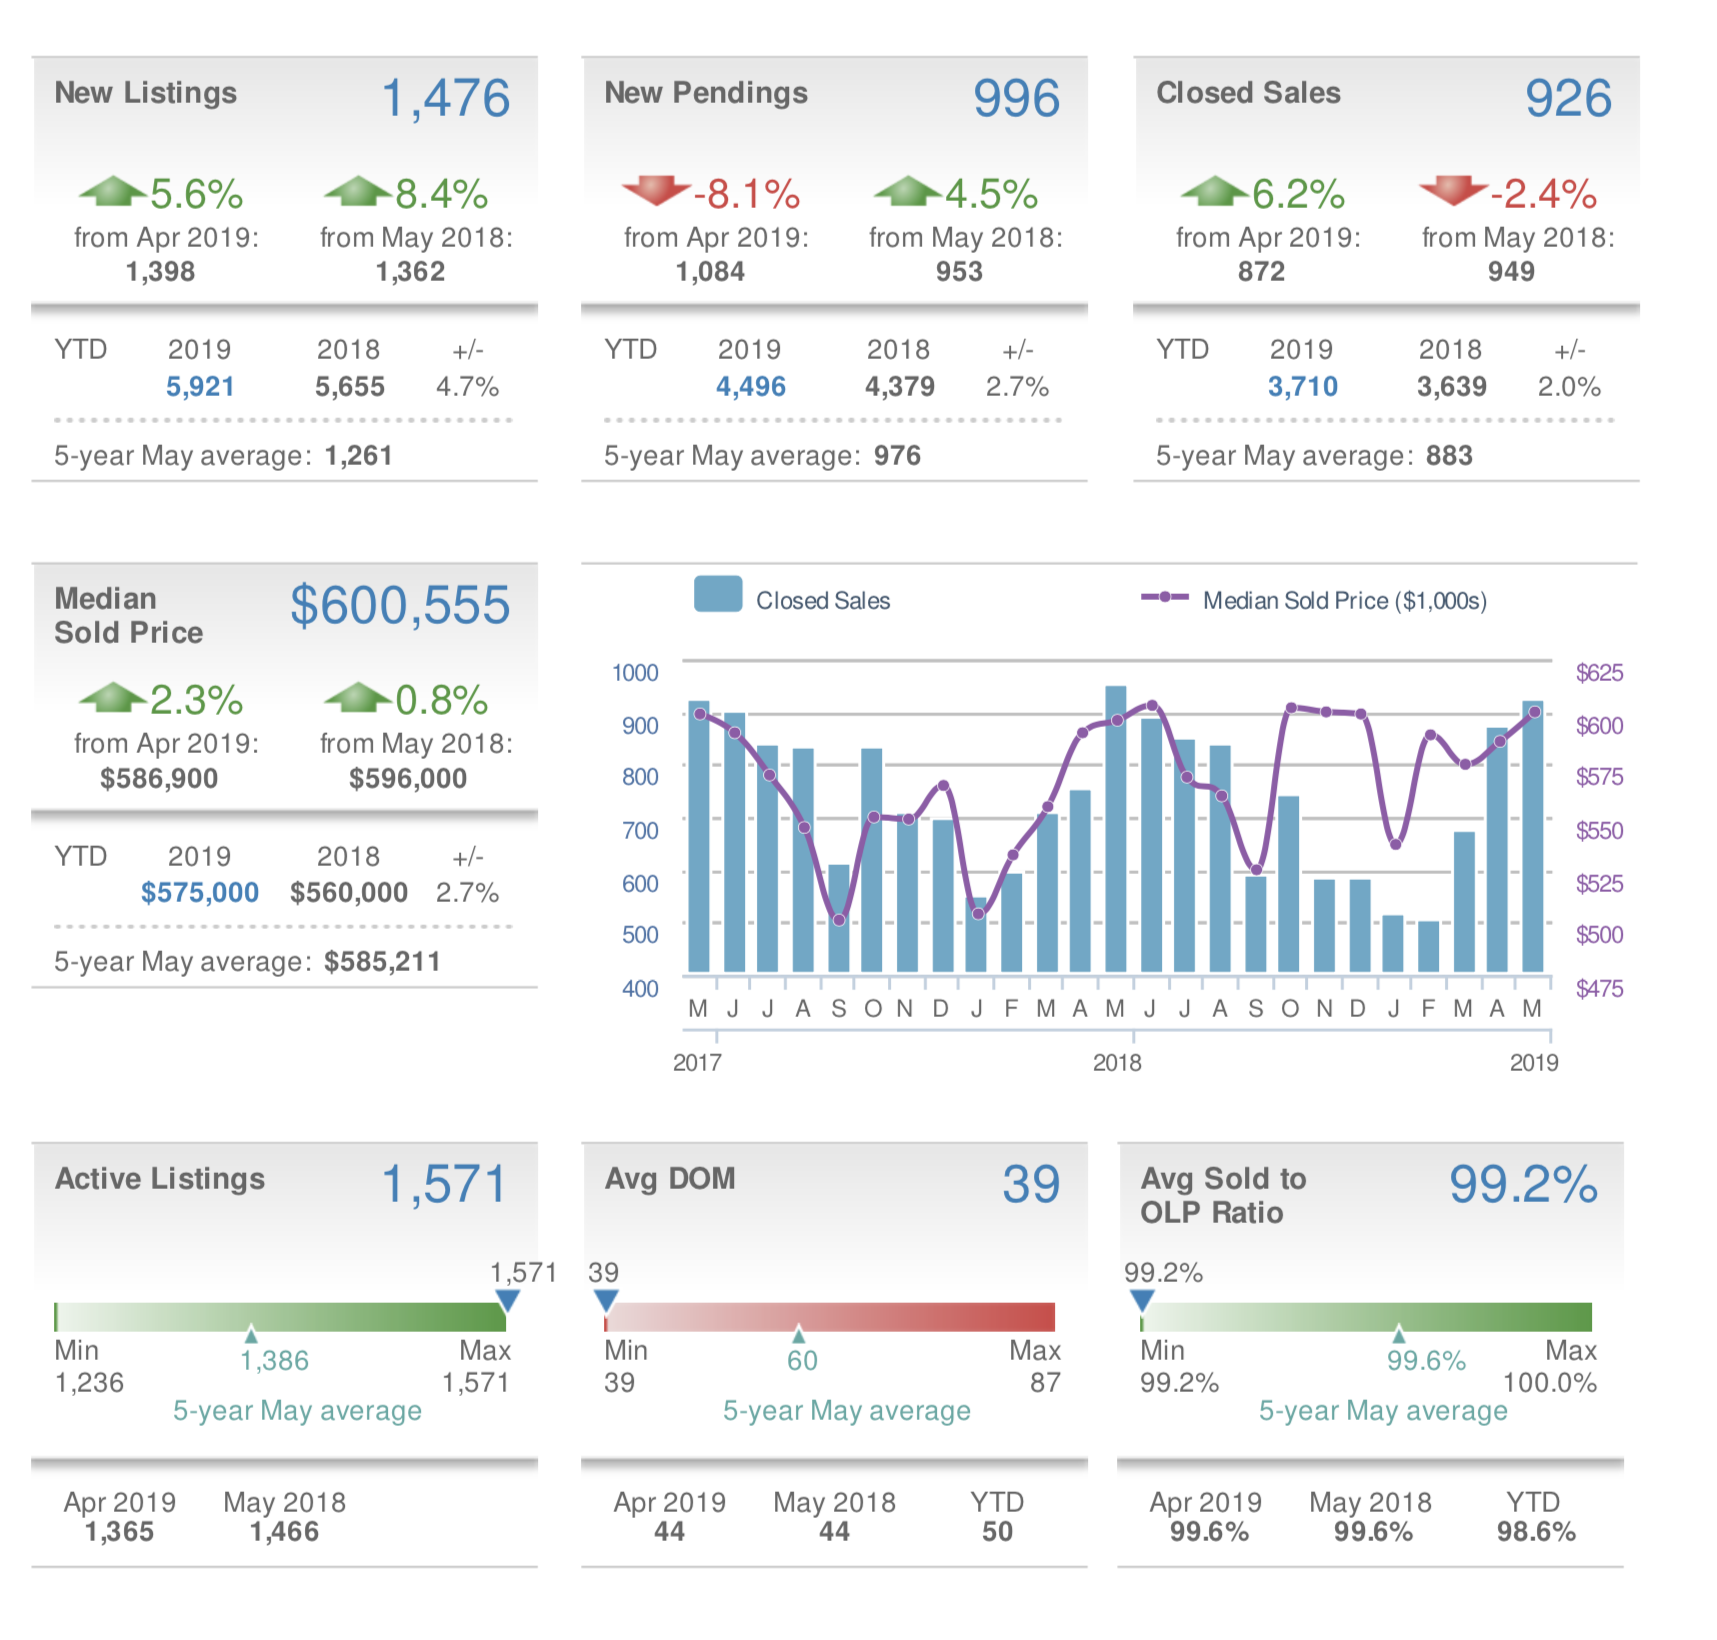Click the blue triangle marker on Avg DOM bar
Viewport: 1717px width, 1640px height.
click(x=606, y=1301)
